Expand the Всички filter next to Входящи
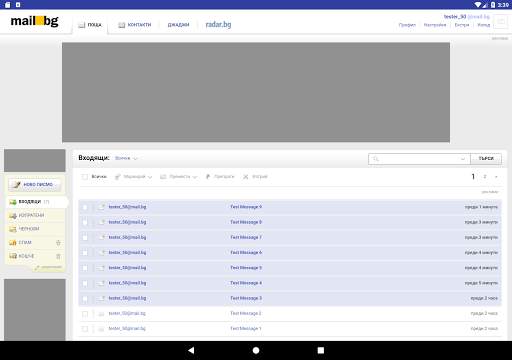The width and height of the screenshot is (512, 360). (x=126, y=158)
